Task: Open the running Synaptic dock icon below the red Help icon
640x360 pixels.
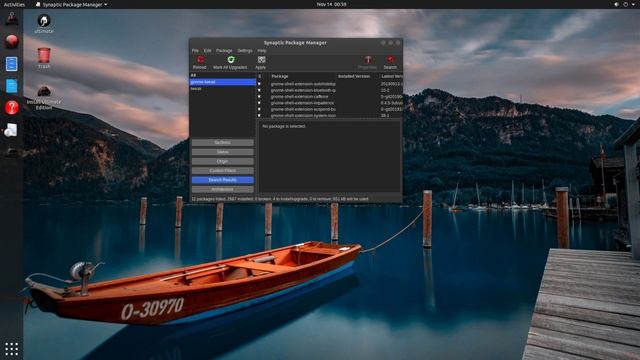Action: coord(11,130)
